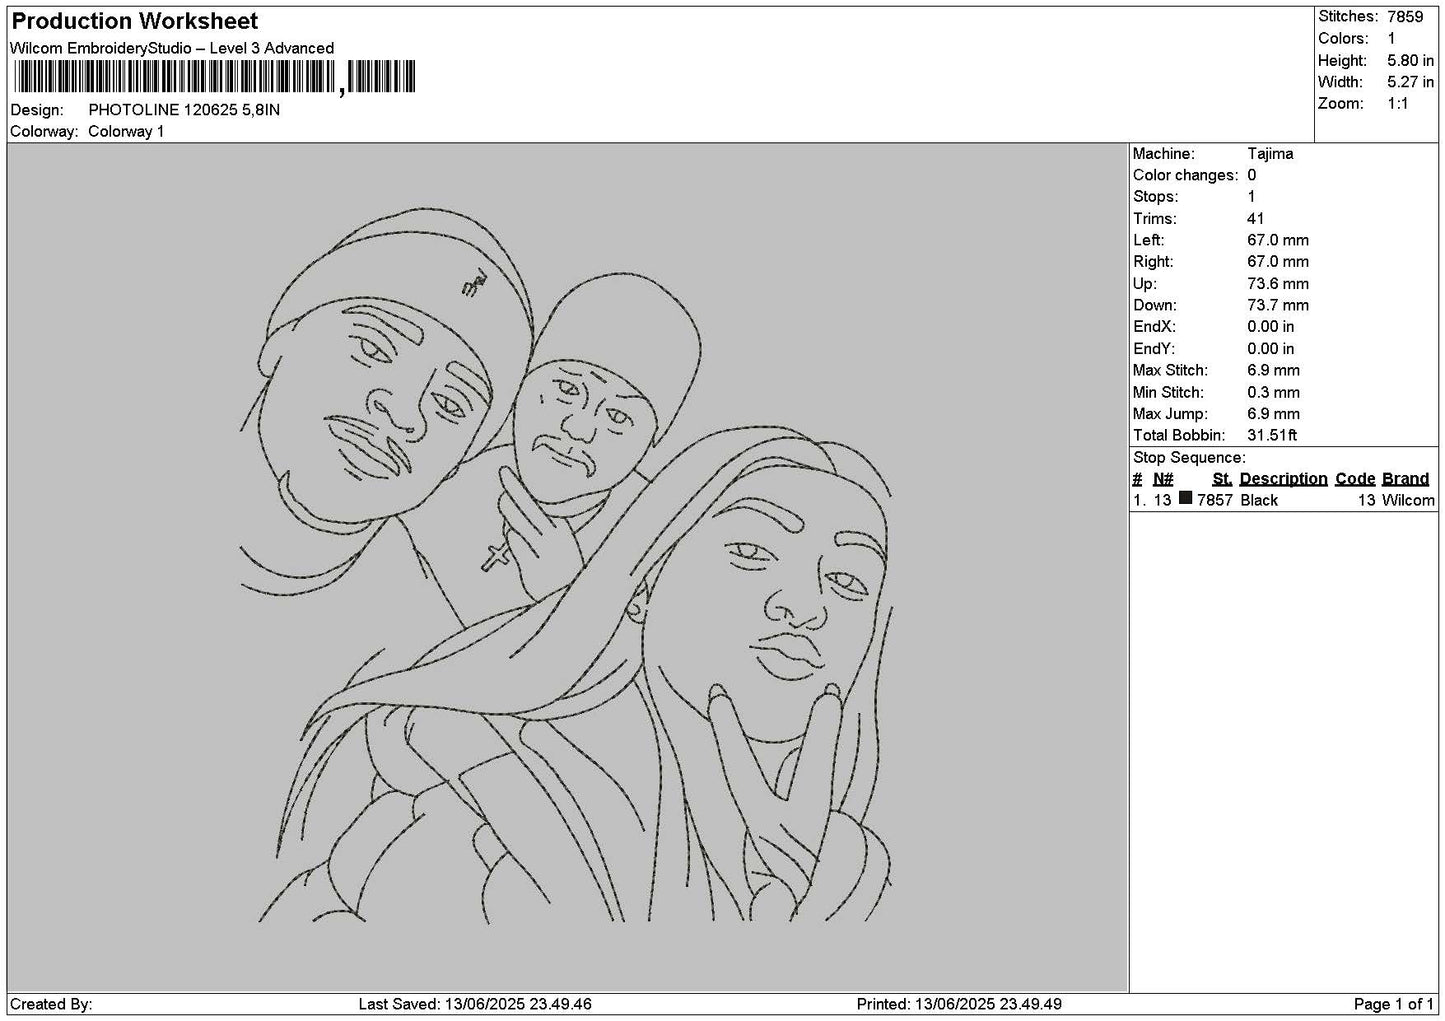
Task: Click the 'Colorway 1' value
Action: pos(126,132)
